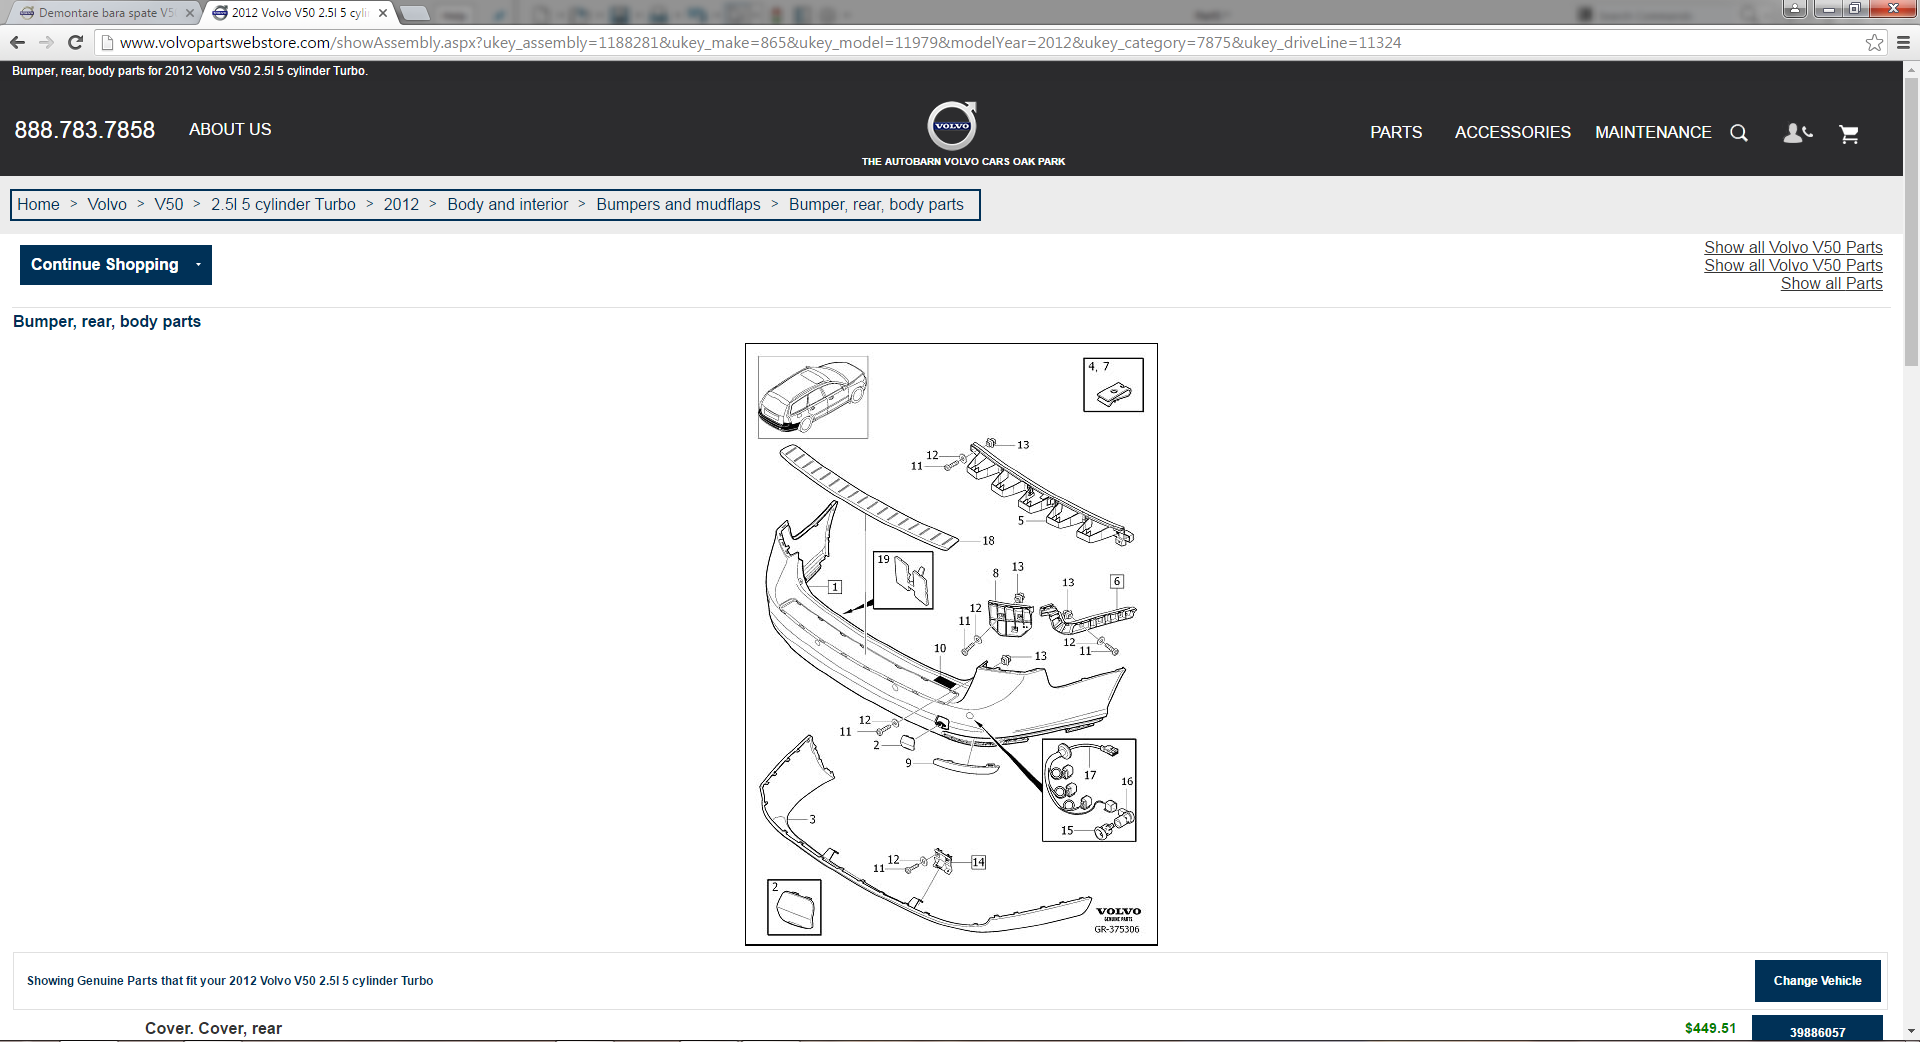Click part number 39886057 button
1920x1042 pixels.
[x=1817, y=1030]
